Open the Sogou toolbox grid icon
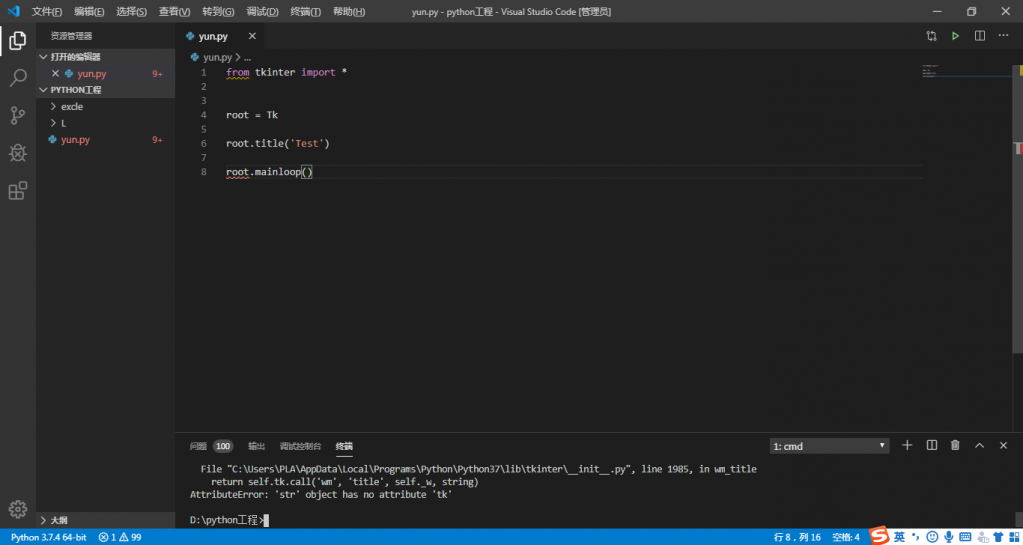This screenshot has height=545, width=1023. tap(1013, 537)
